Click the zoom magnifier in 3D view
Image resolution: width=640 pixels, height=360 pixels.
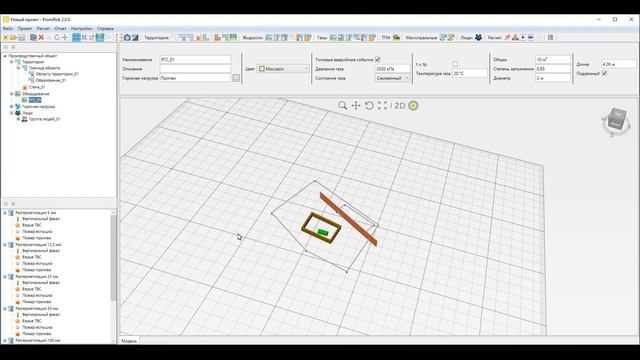342,106
